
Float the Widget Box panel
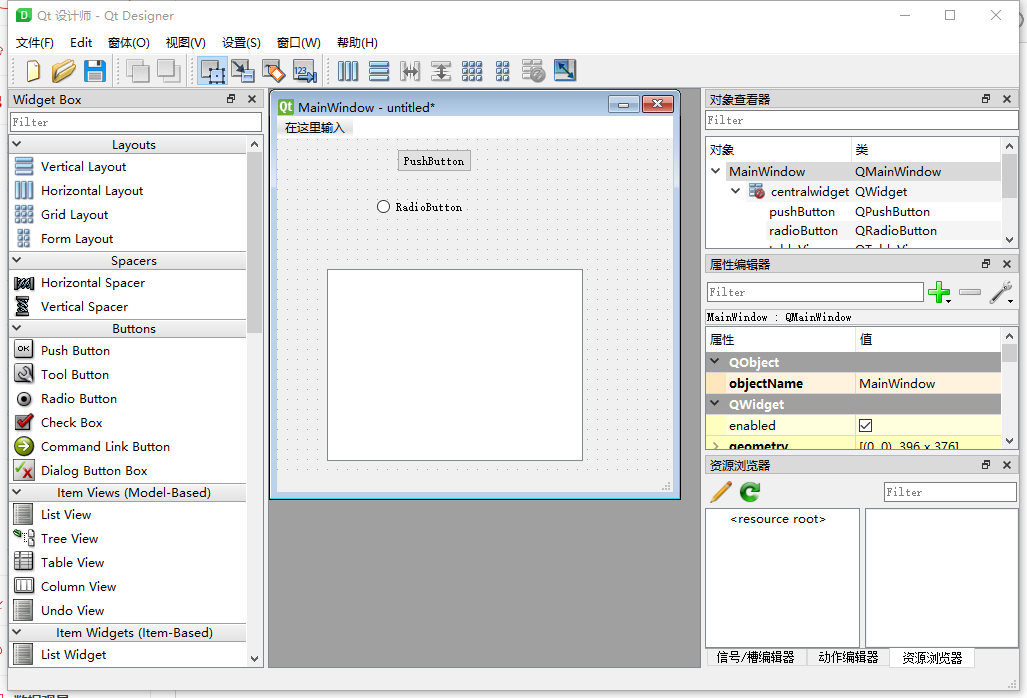[x=231, y=99]
